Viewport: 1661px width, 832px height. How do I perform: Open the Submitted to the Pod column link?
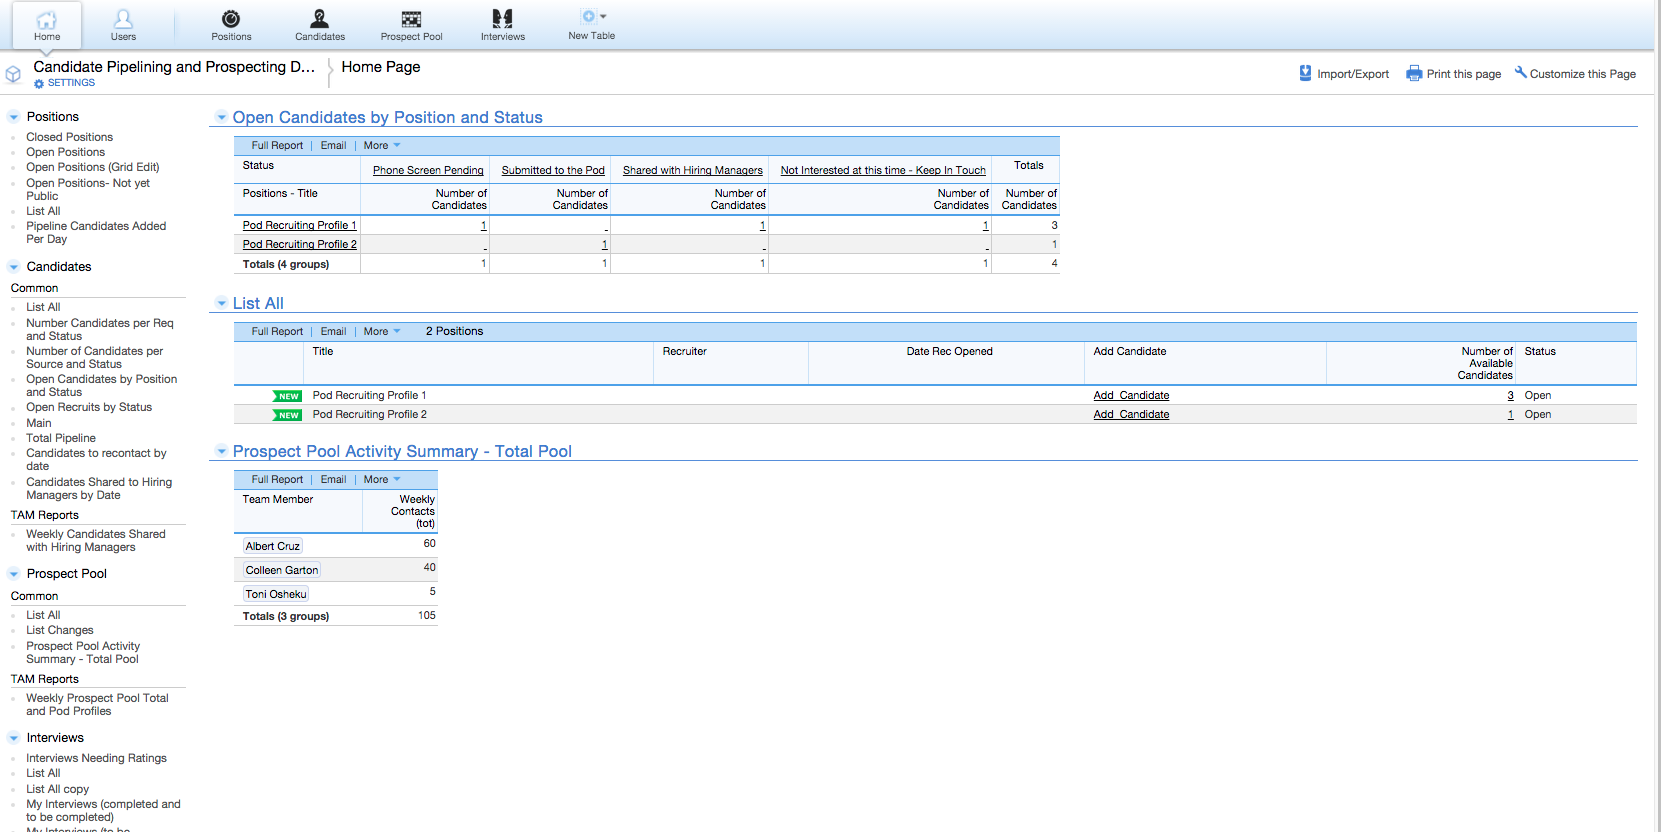(x=553, y=171)
